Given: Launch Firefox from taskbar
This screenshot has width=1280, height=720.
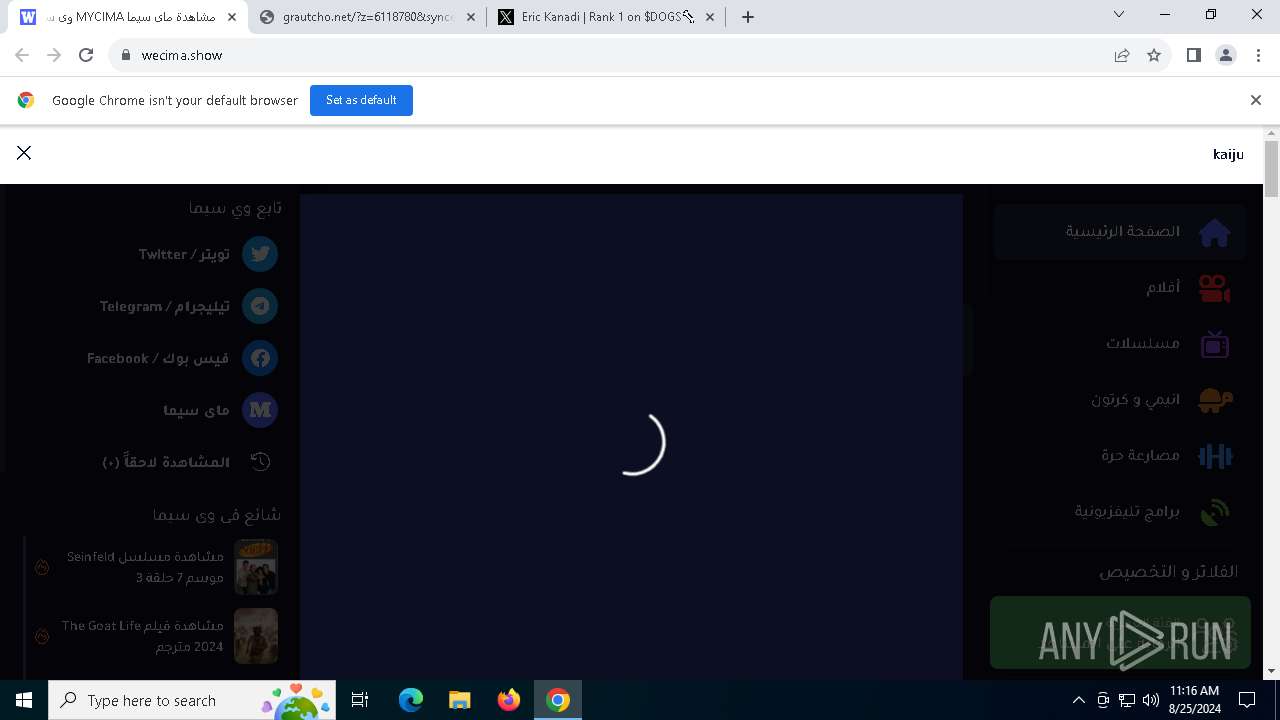Looking at the screenshot, I should pyautogui.click(x=509, y=700).
